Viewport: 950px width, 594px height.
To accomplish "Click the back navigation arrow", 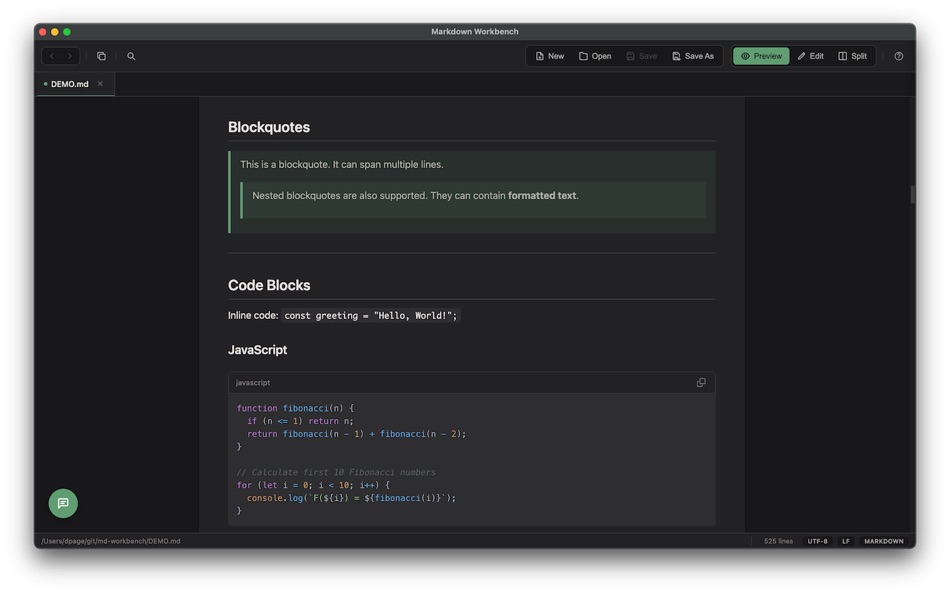I will [51, 55].
